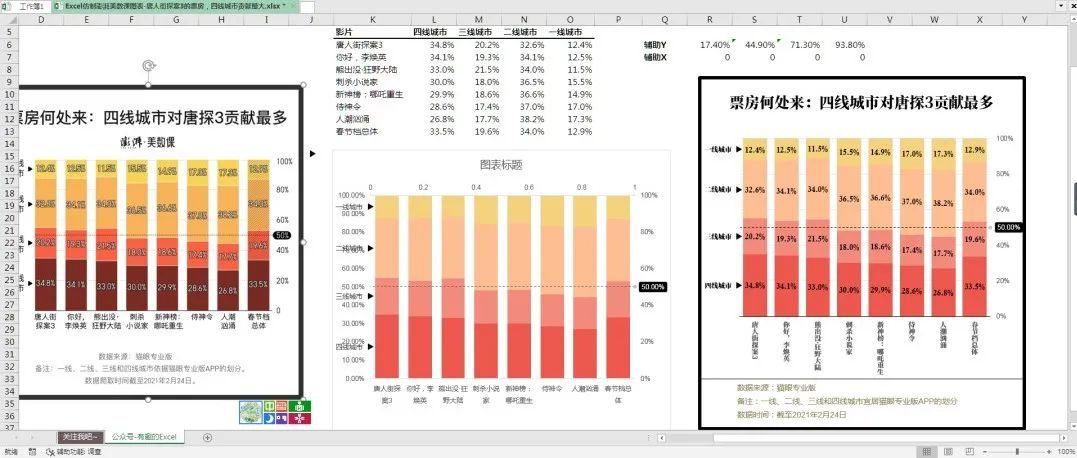This screenshot has width=1077, height=458.
Task: Select the 春节档总体 cell in the table
Action: (x=372, y=131)
